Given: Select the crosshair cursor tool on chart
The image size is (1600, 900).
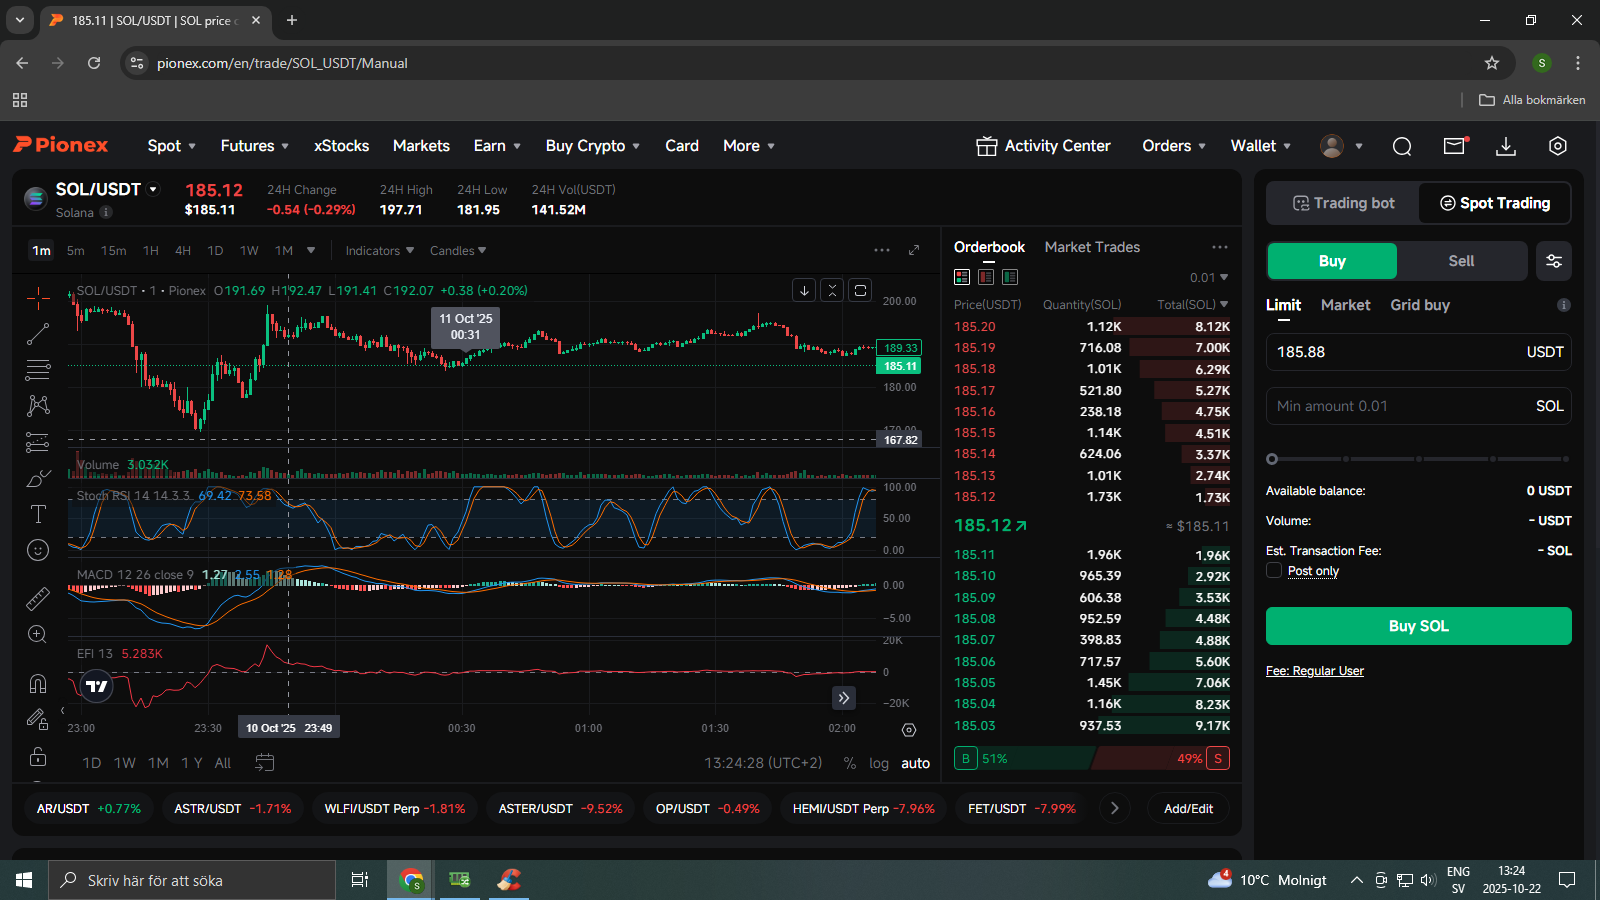Looking at the screenshot, I should pos(38,297).
